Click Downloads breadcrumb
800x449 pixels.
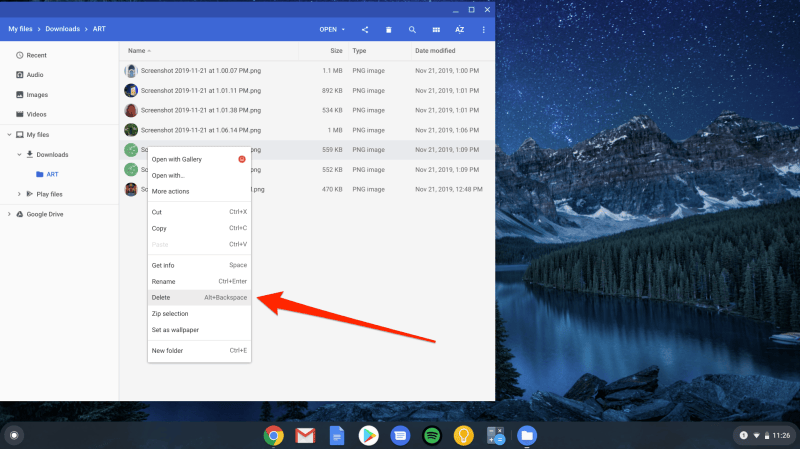pos(63,29)
